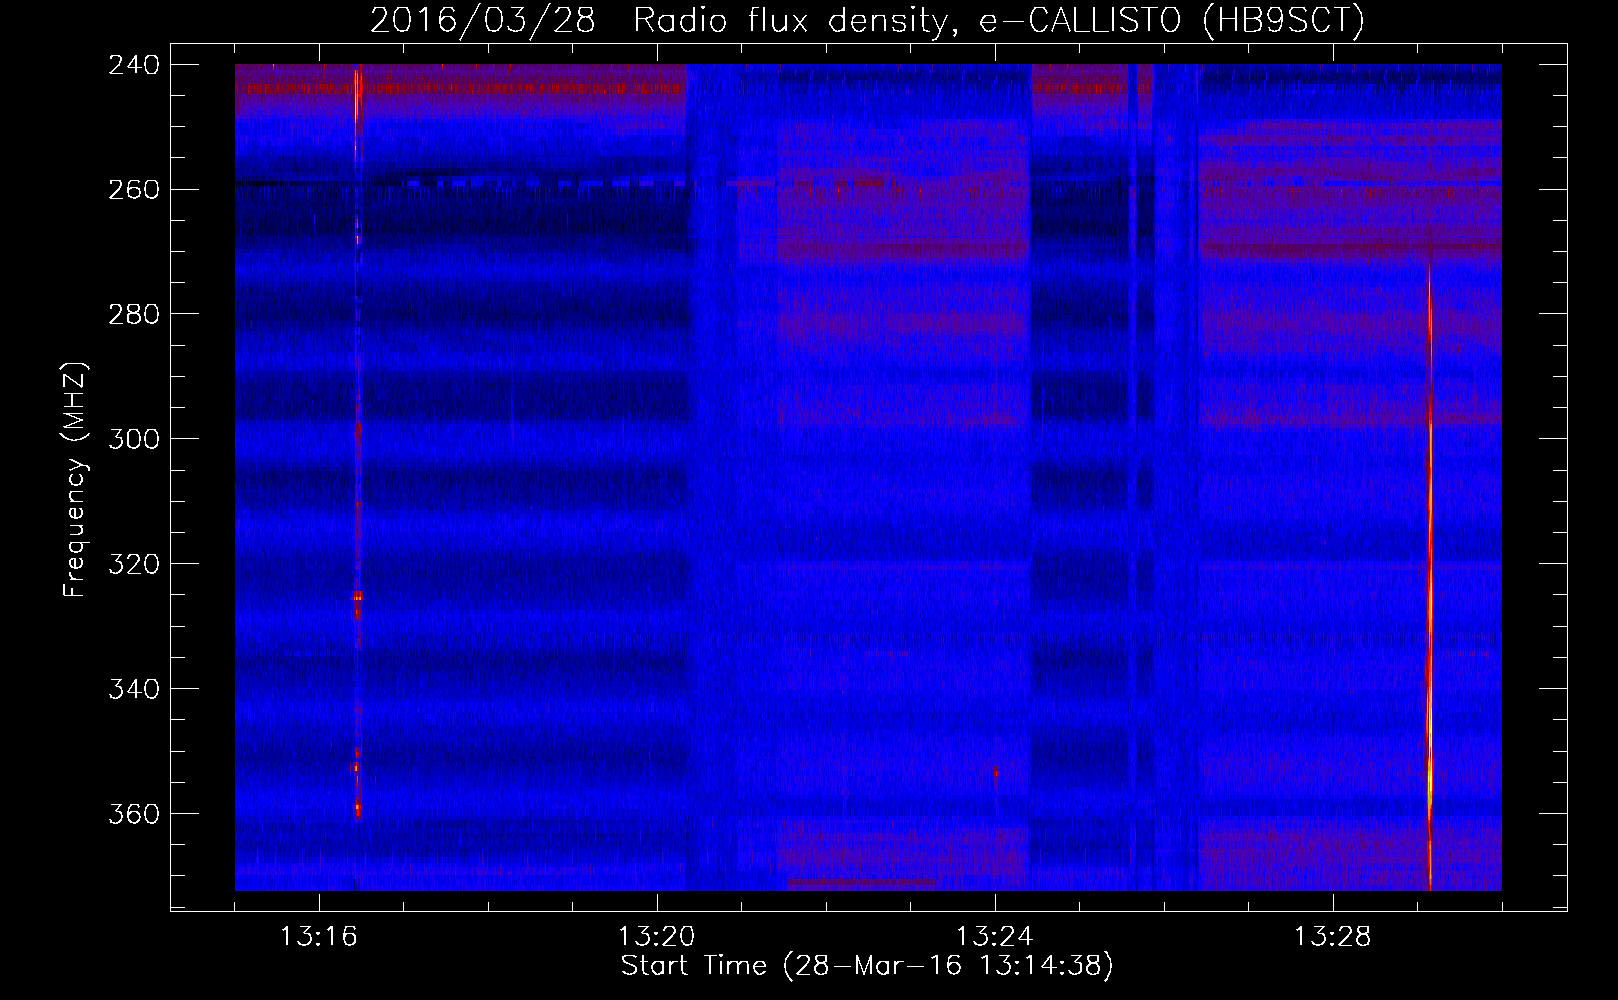The image size is (1618, 1000).
Task: Click the 300 frequency tick label
Action: point(134,440)
